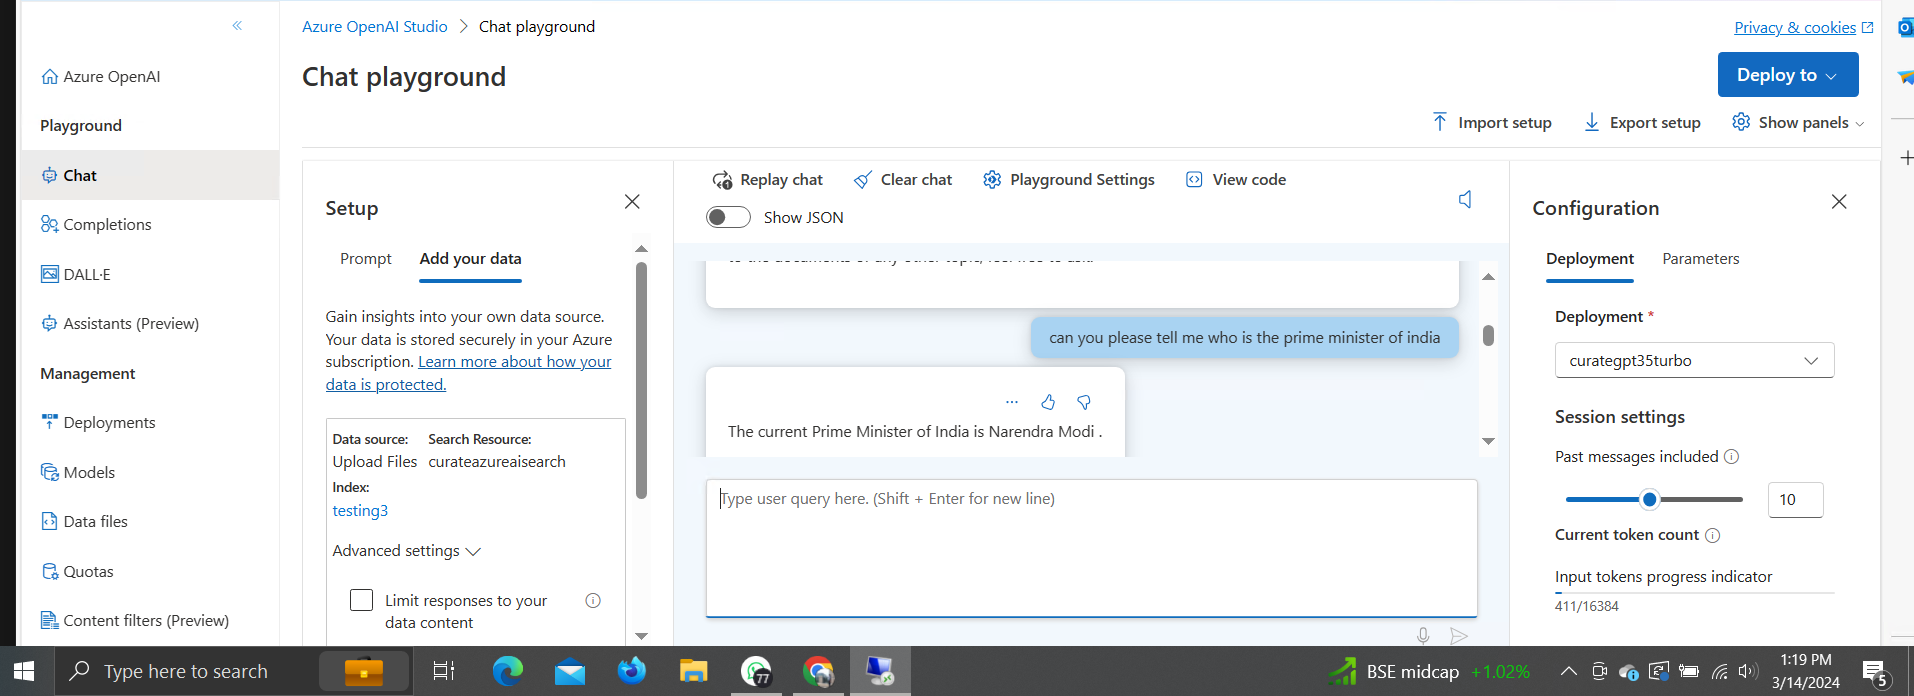1914x696 pixels.
Task: Click the Setup panel vertical scrollbar
Action: [x=641, y=380]
